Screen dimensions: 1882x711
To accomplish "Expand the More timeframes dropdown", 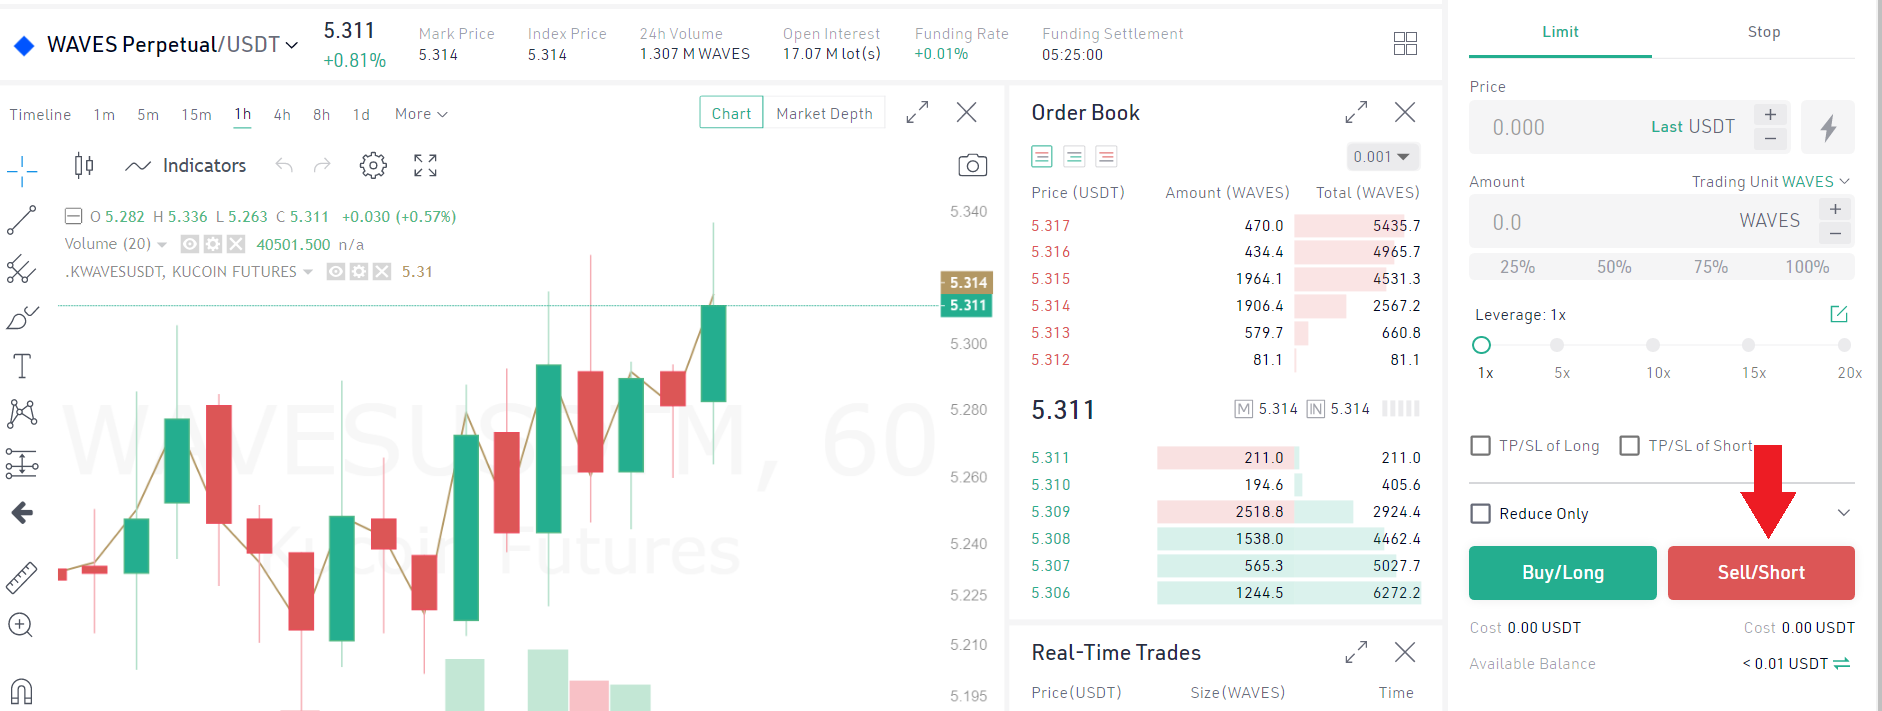I will (x=421, y=114).
